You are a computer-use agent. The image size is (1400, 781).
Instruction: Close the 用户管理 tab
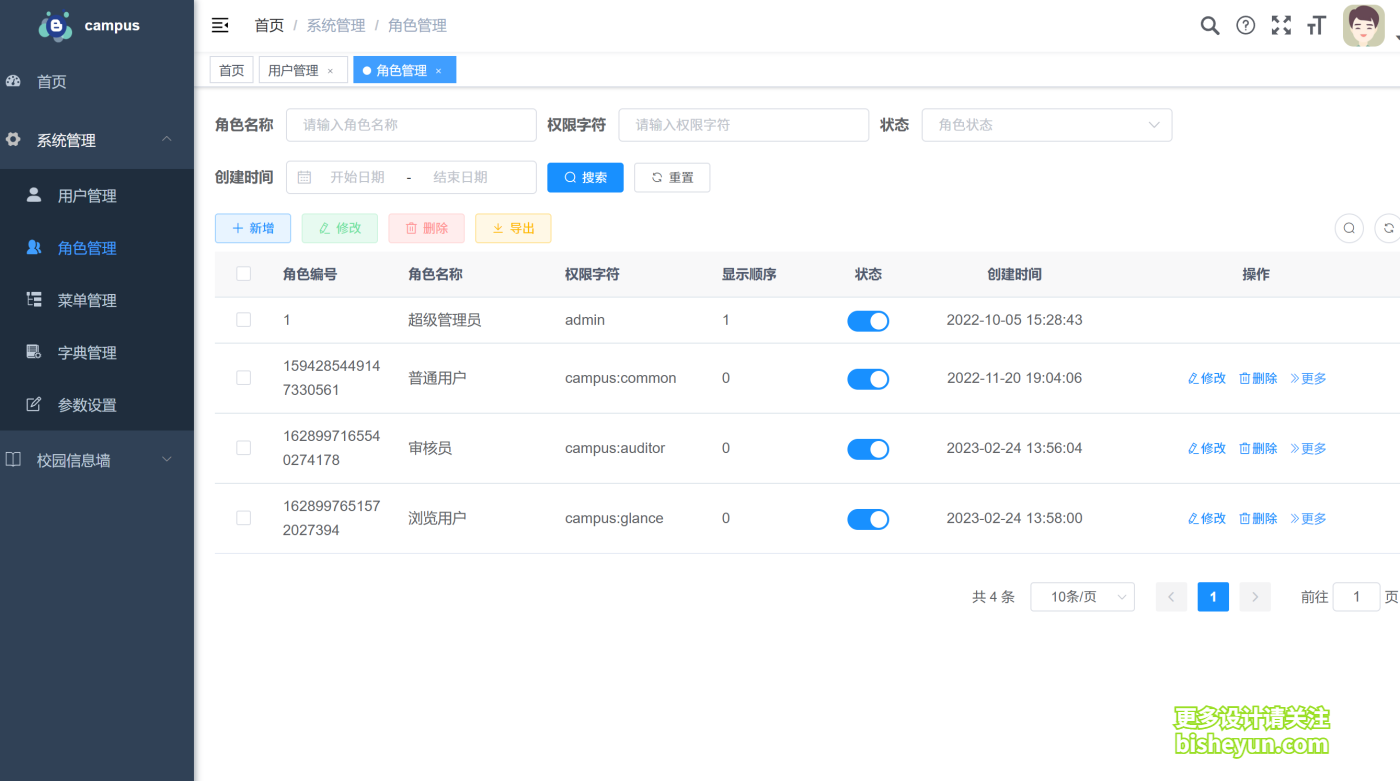coord(330,71)
